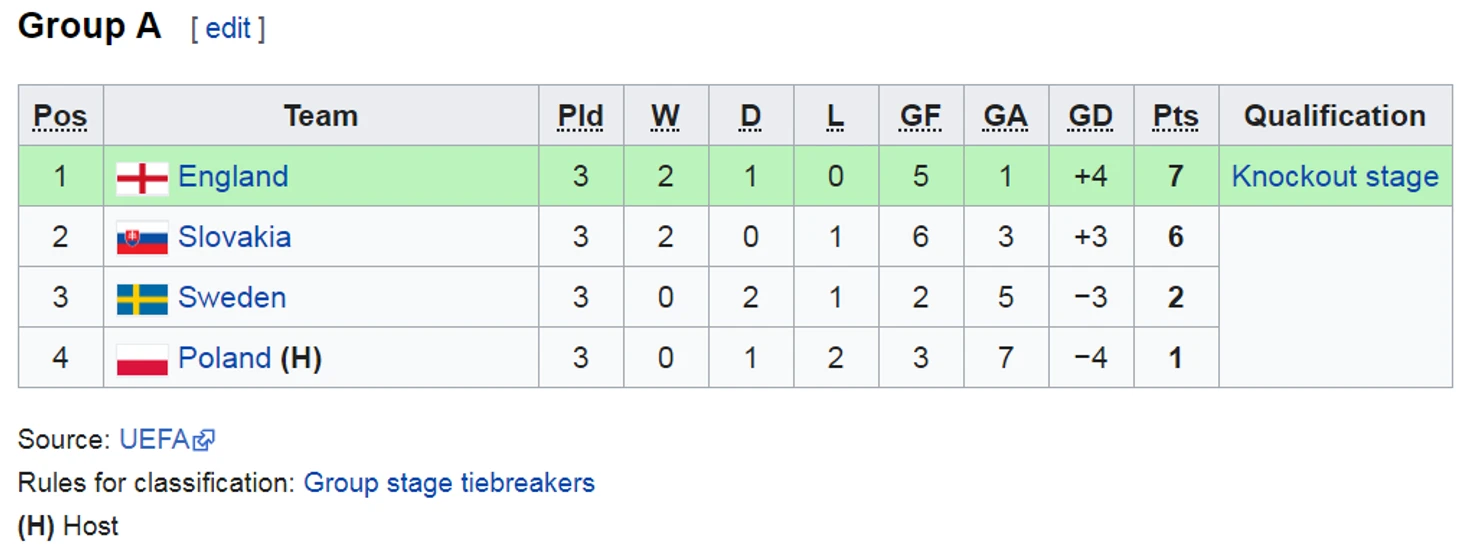The width and height of the screenshot is (1460, 546).
Task: Click the Sweden flag icon
Action: [142, 299]
